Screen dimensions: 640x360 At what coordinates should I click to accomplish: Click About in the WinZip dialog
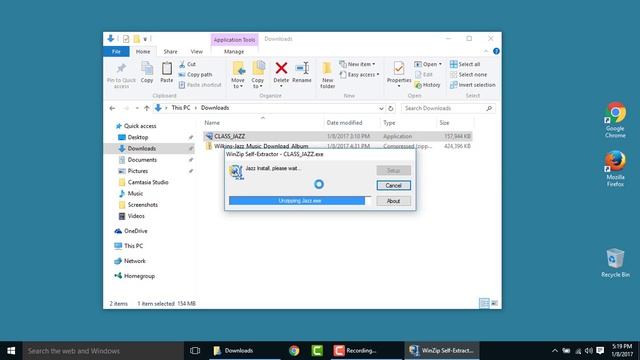point(393,201)
